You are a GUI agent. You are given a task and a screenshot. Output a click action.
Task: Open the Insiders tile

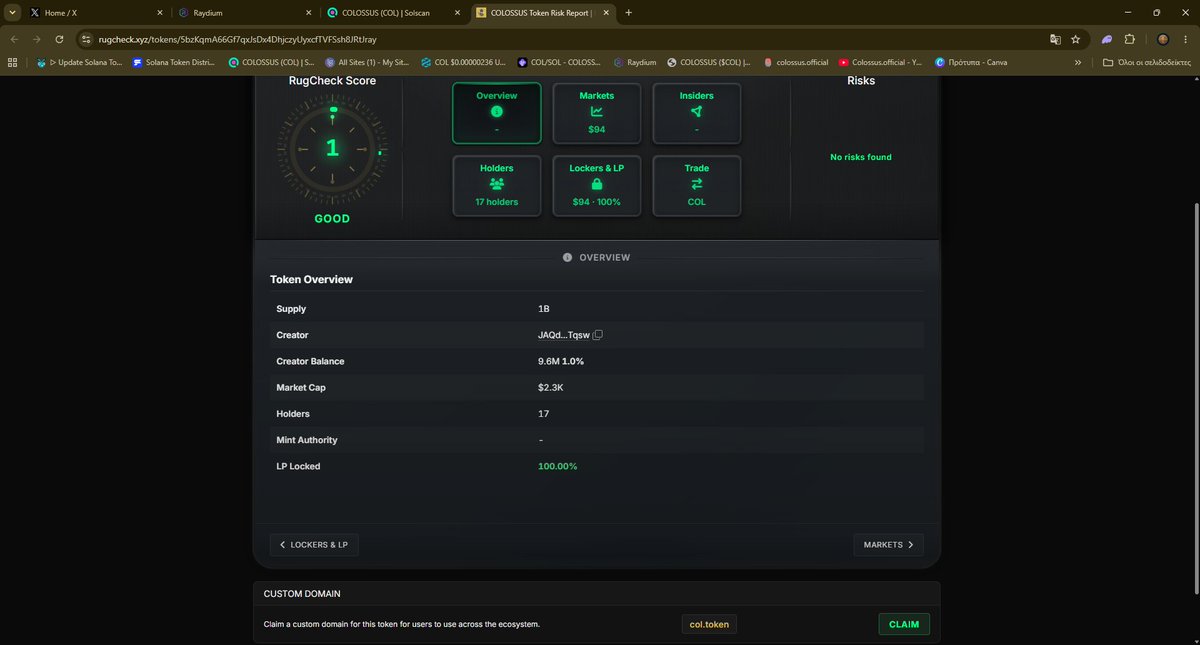pos(696,112)
